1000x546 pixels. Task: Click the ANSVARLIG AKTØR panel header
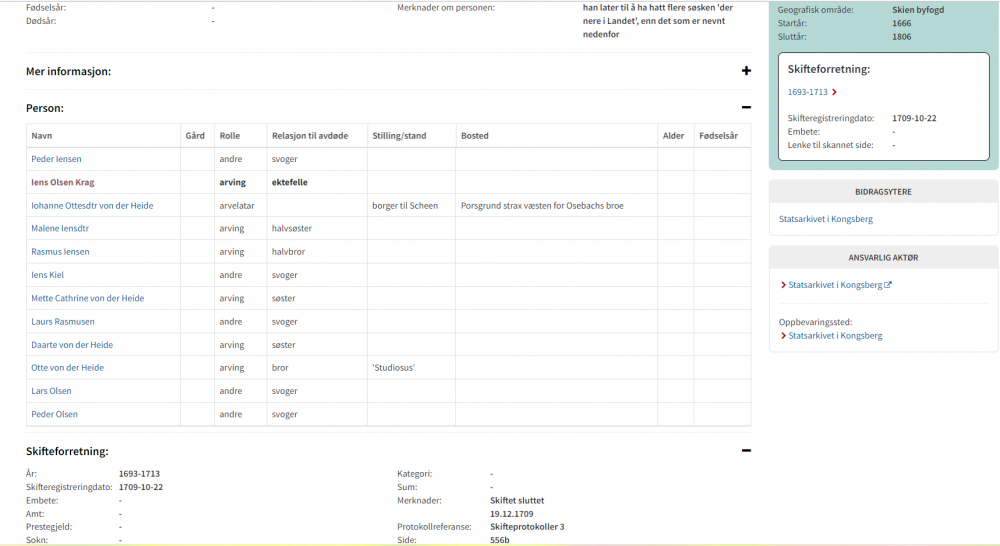[883, 258]
